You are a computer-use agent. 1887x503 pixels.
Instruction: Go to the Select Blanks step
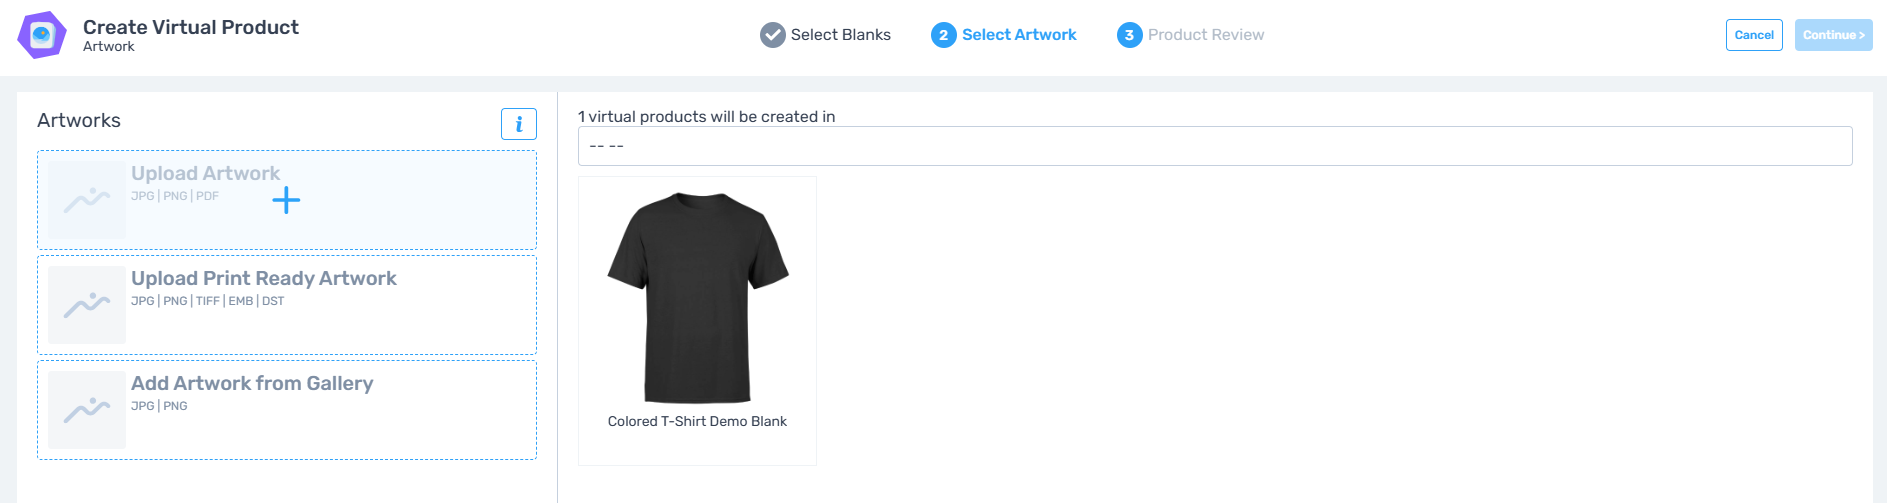click(x=840, y=35)
